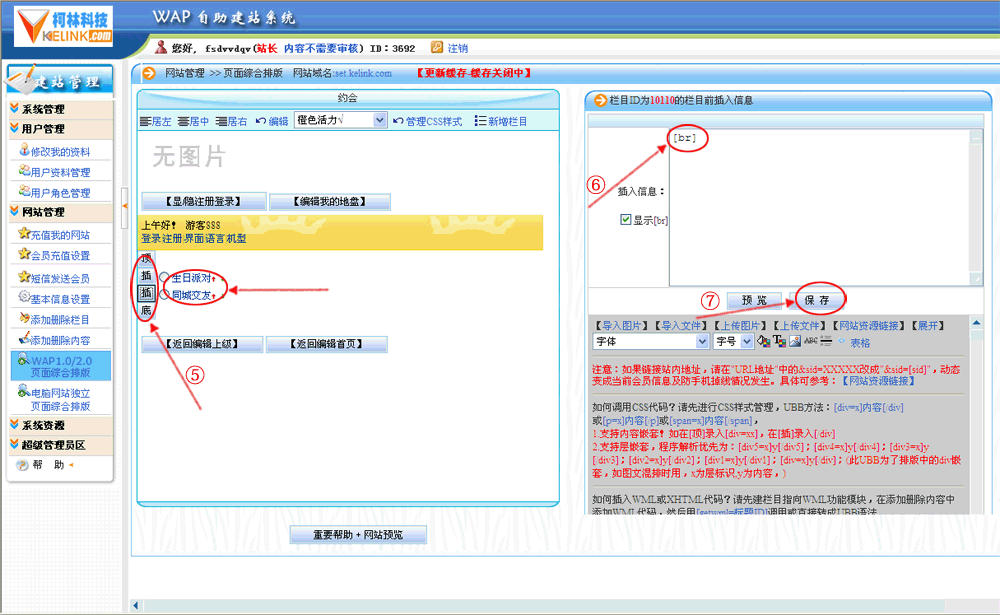The image size is (1000, 615).
Task: Click the star icon beside 短信发送会员
Action: click(x=24, y=276)
